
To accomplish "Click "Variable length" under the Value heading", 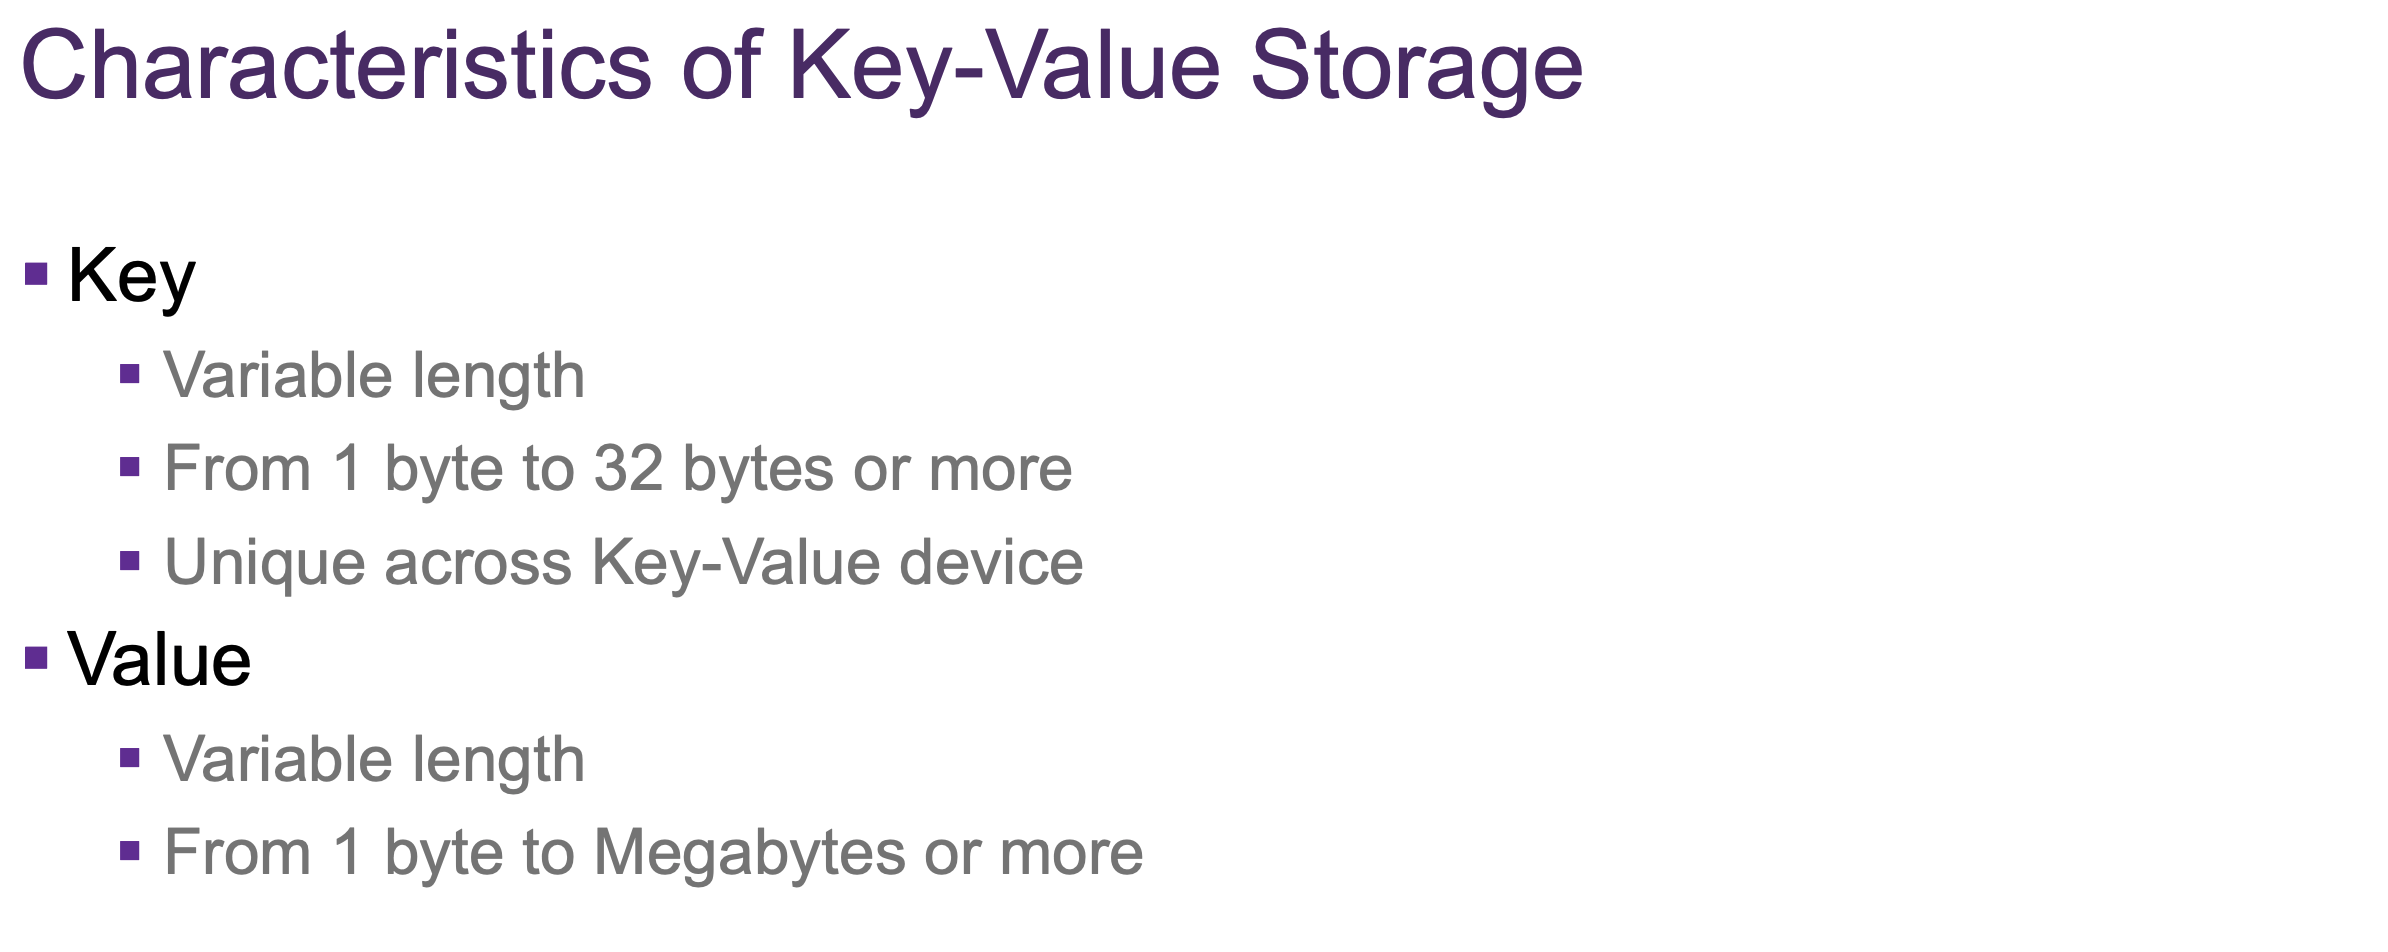I will coord(374,760).
